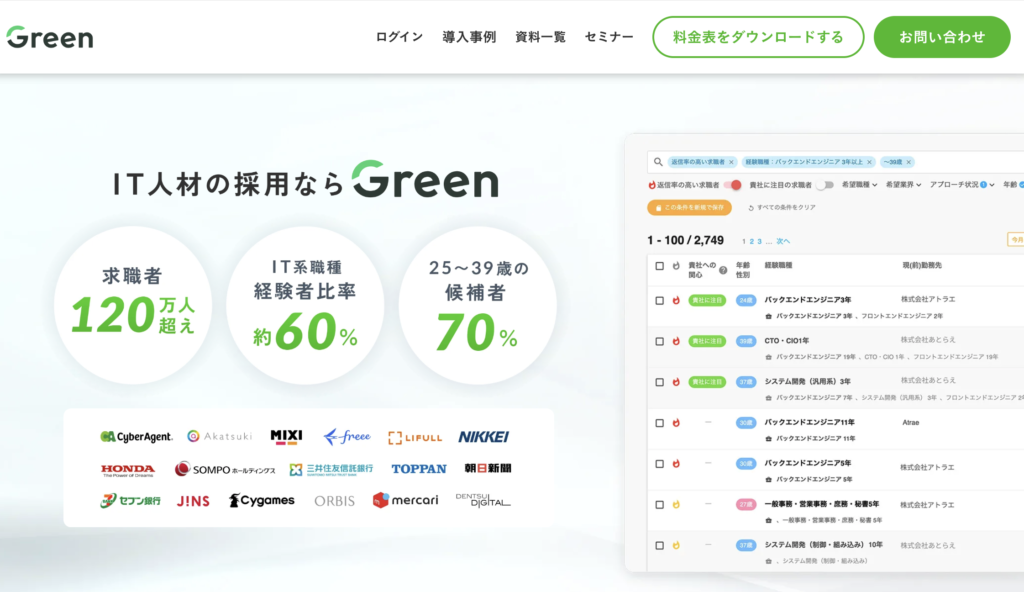1024x592 pixels.
Task: Click 1 - 100 / 2,749 result count
Action: [685, 240]
